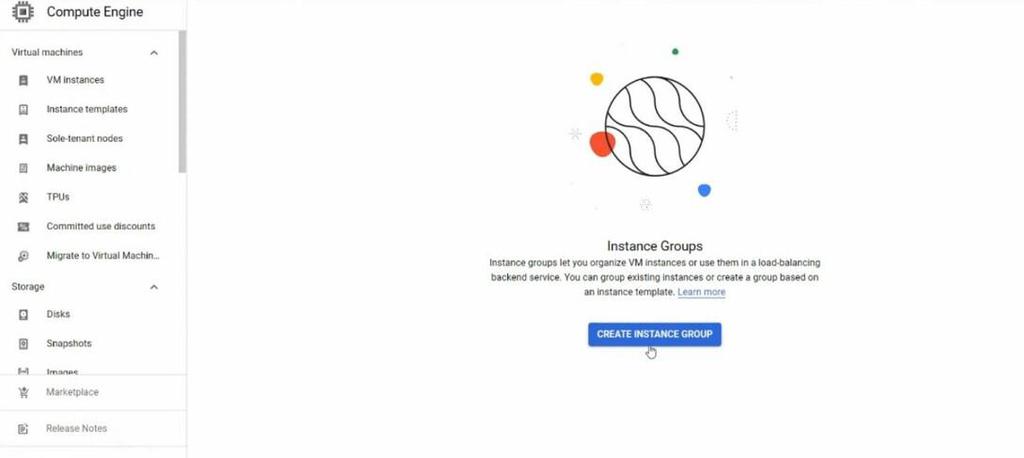The width and height of the screenshot is (1024, 458).
Task: Click the Marketplace cart icon
Action: click(x=24, y=393)
